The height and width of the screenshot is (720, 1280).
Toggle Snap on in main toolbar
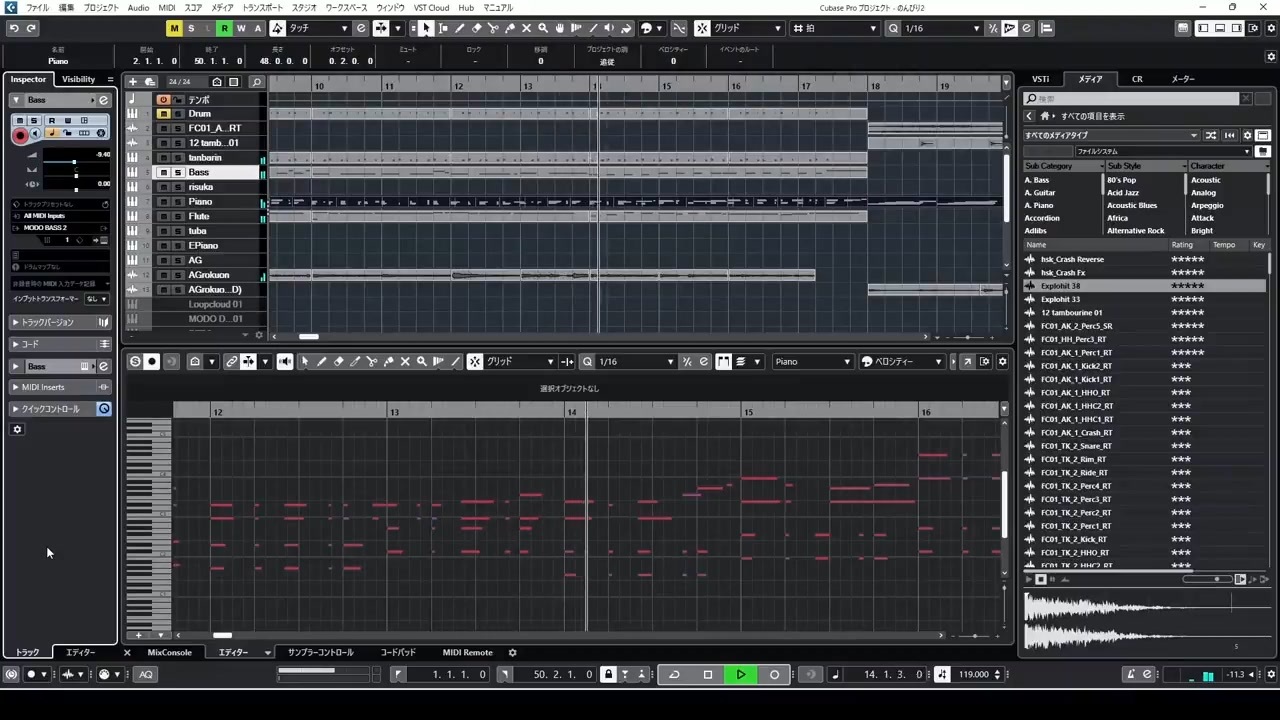coord(702,28)
